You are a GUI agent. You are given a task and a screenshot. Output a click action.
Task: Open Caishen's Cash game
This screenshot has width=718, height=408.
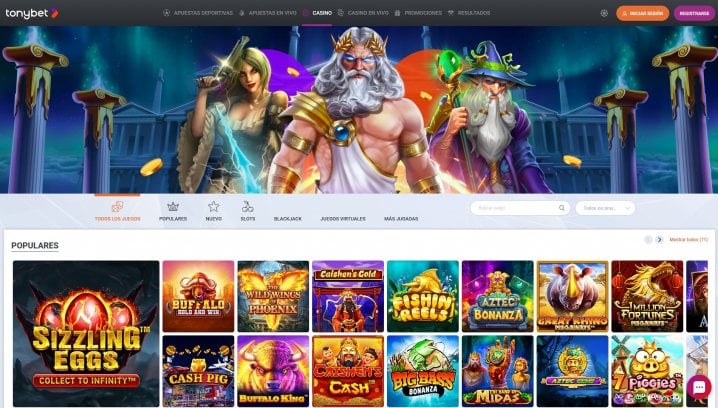point(348,371)
